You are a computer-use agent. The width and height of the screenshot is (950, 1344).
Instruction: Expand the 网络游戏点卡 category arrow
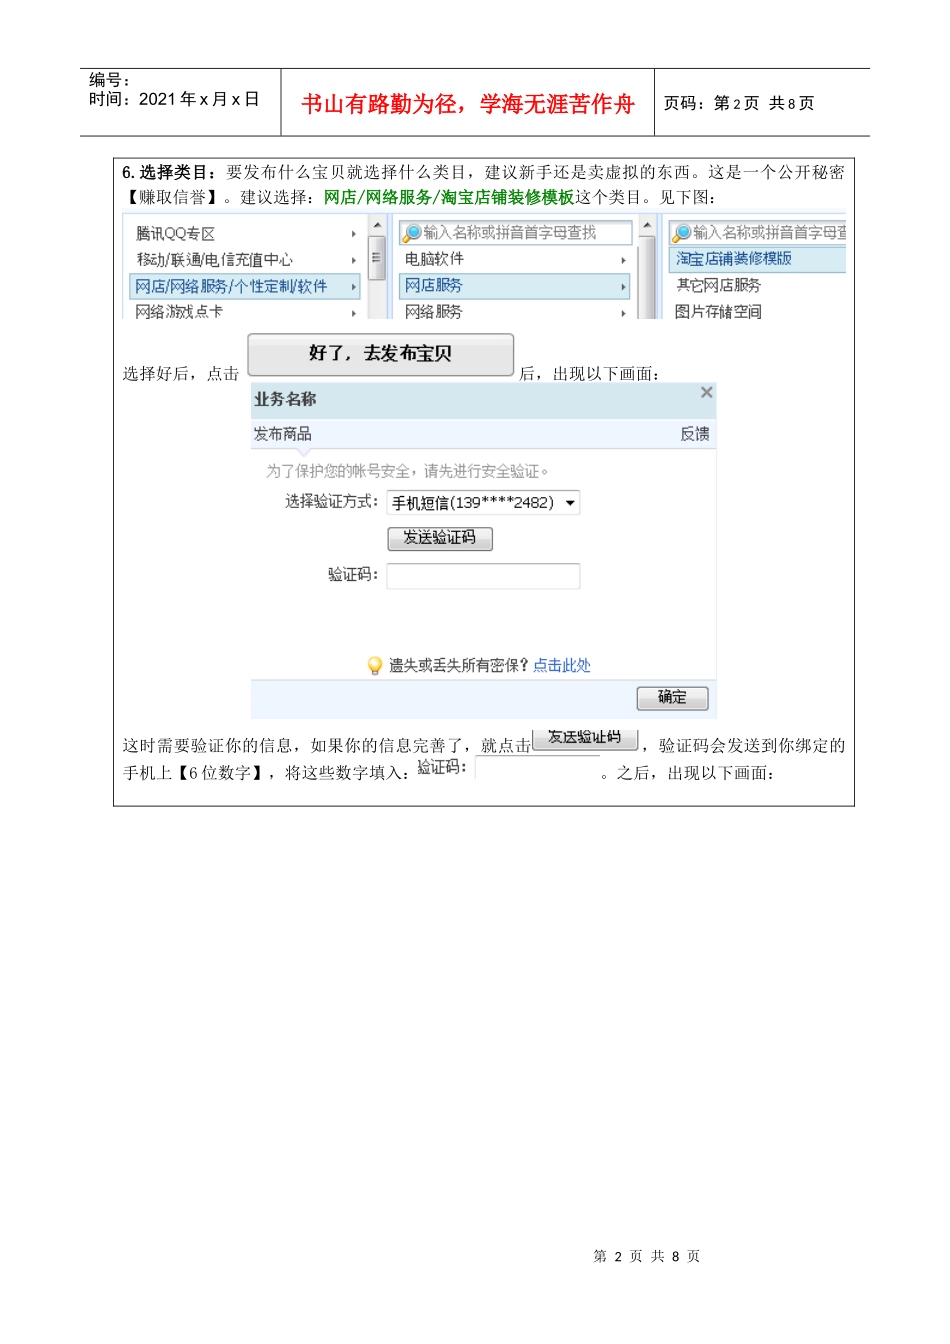354,313
